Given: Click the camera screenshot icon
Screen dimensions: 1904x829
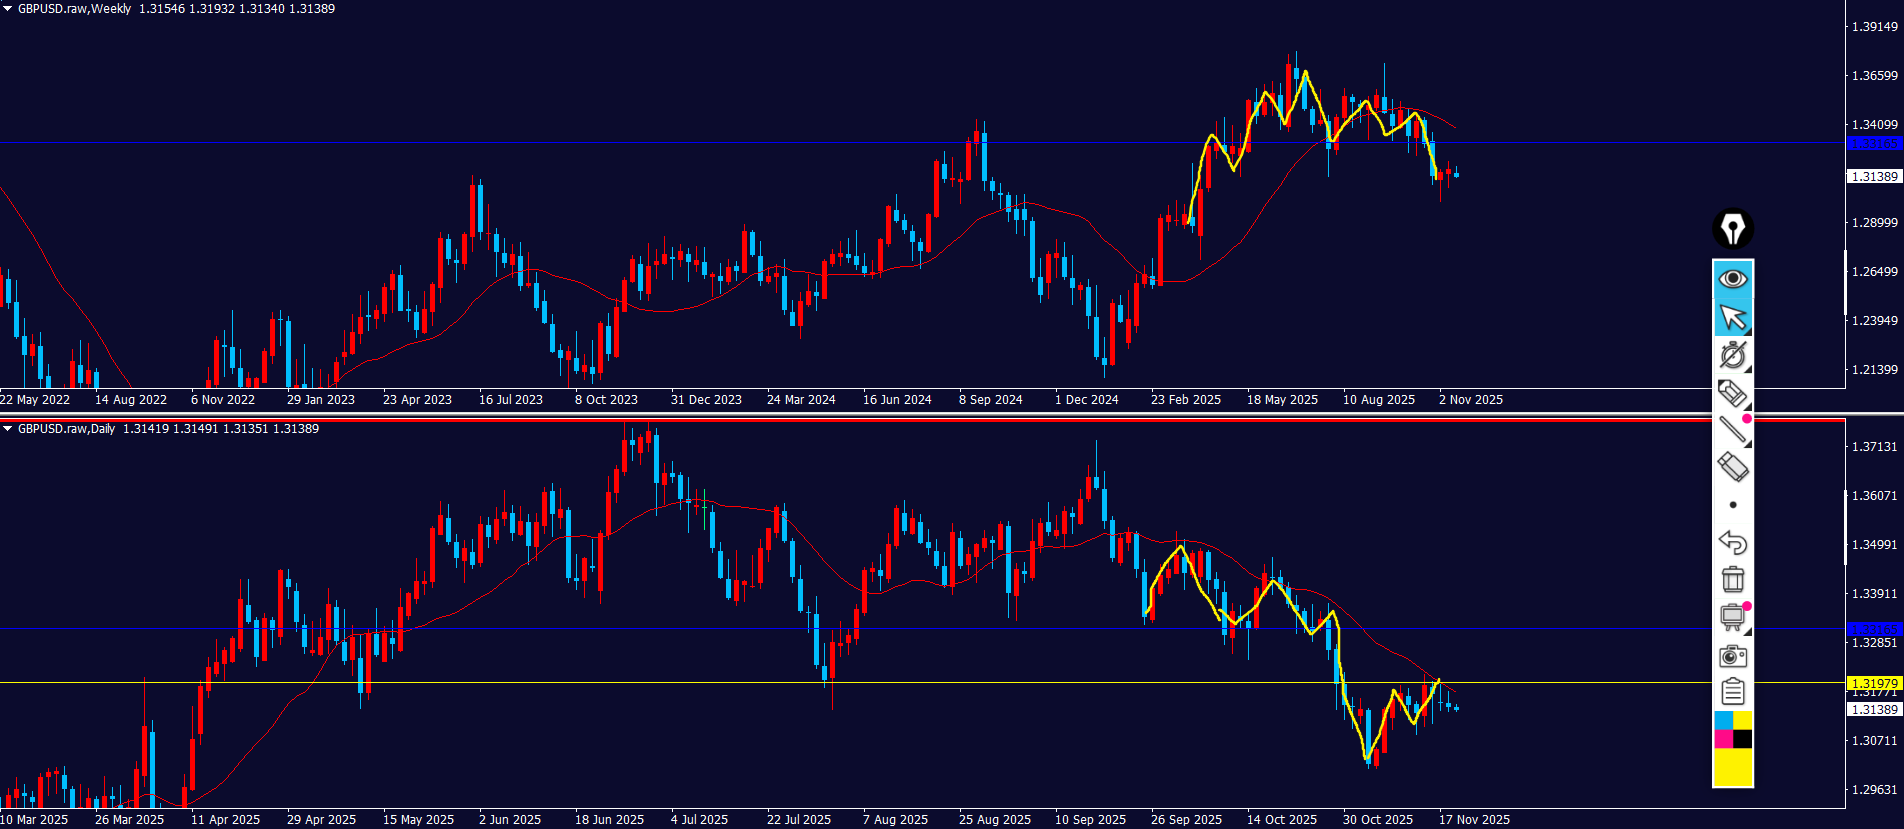Looking at the screenshot, I should click(1732, 656).
